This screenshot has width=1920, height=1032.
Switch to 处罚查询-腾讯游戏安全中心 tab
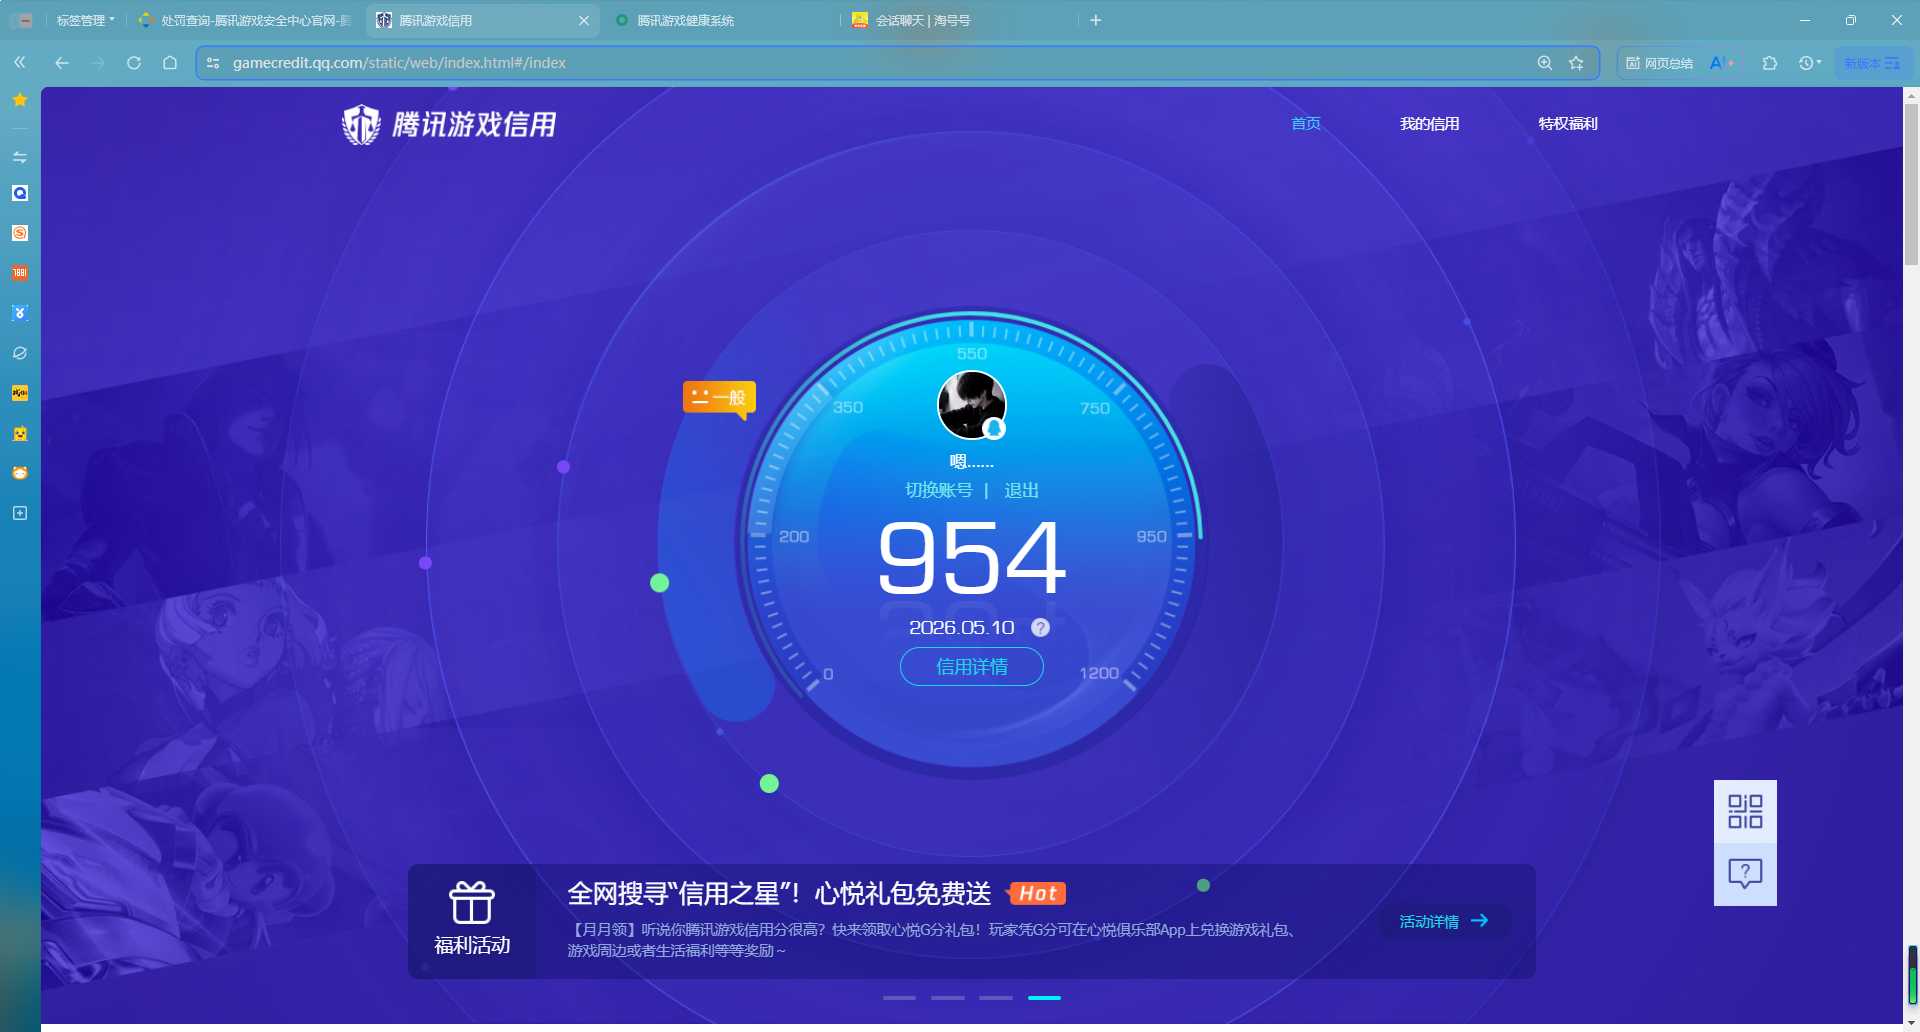[245, 20]
